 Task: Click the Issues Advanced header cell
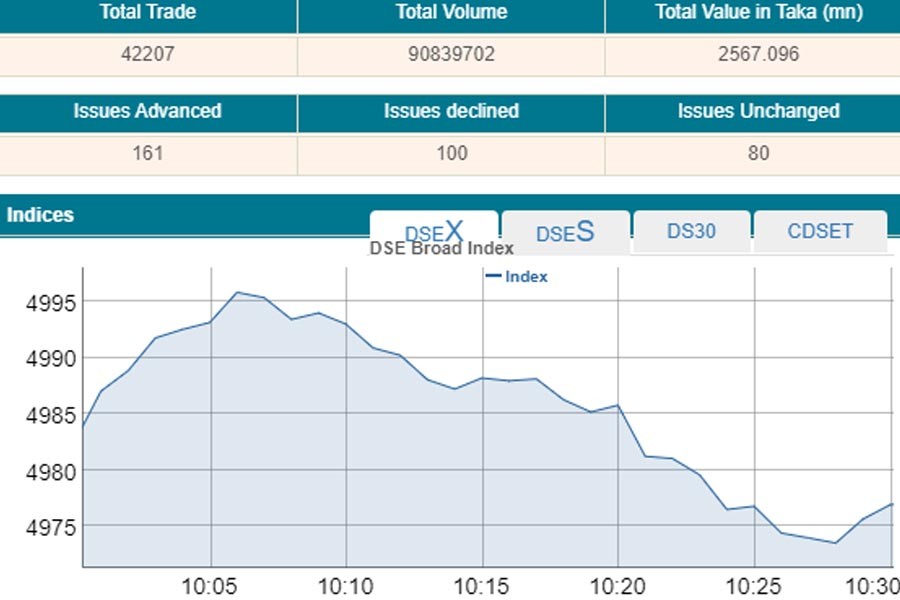point(148,112)
